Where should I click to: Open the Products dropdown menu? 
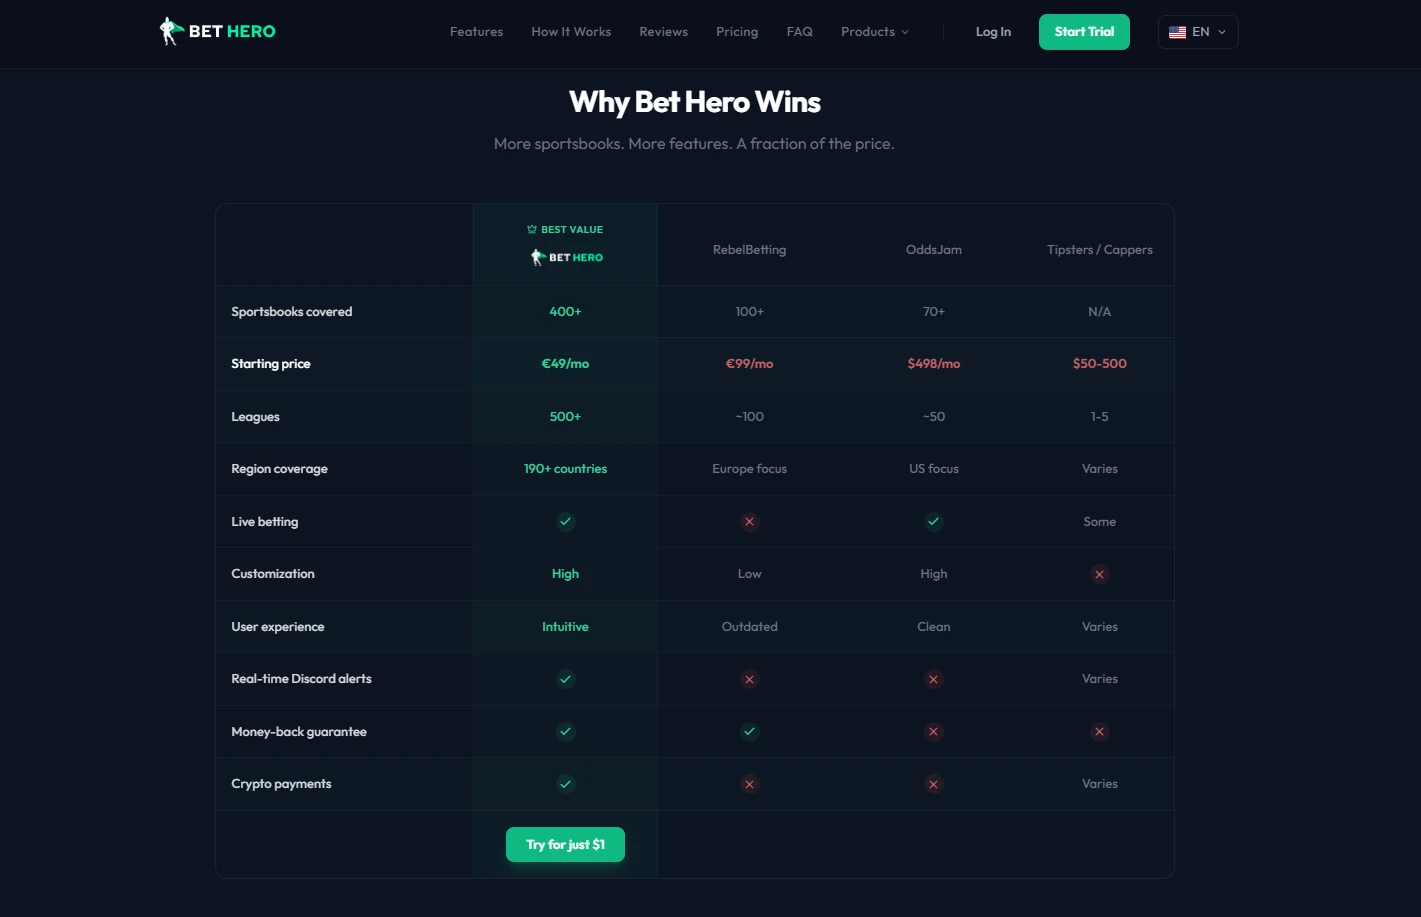coord(875,32)
